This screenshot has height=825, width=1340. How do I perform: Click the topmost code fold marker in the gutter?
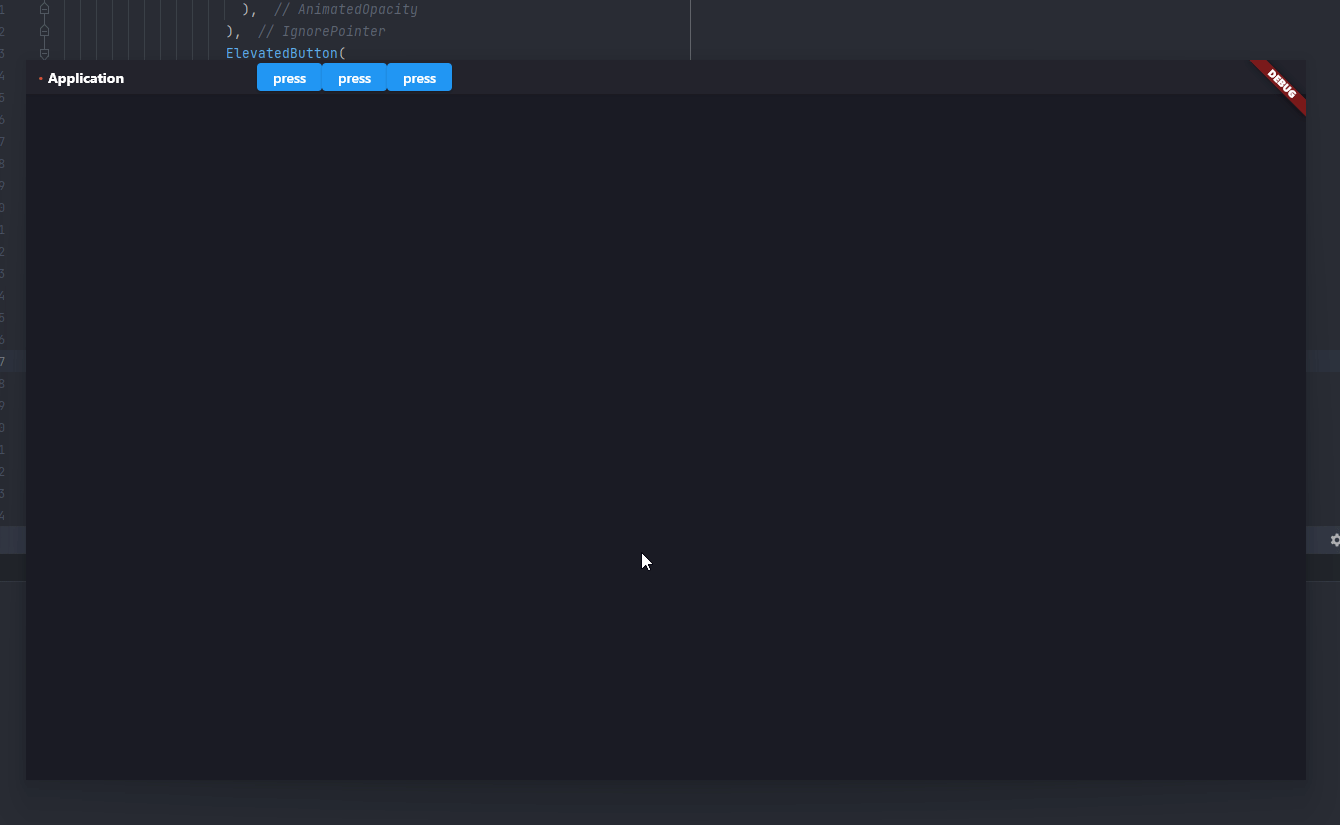(43, 8)
